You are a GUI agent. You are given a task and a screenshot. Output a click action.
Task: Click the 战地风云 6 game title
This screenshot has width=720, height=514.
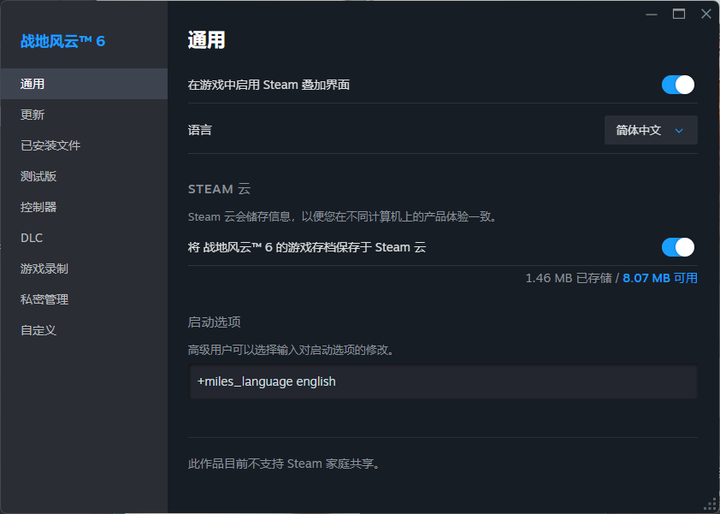click(63, 41)
